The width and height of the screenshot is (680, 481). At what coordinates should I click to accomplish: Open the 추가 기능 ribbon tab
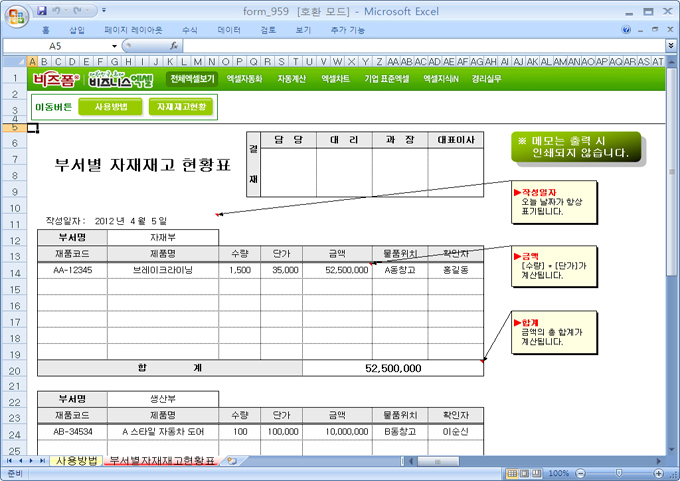(x=347, y=30)
